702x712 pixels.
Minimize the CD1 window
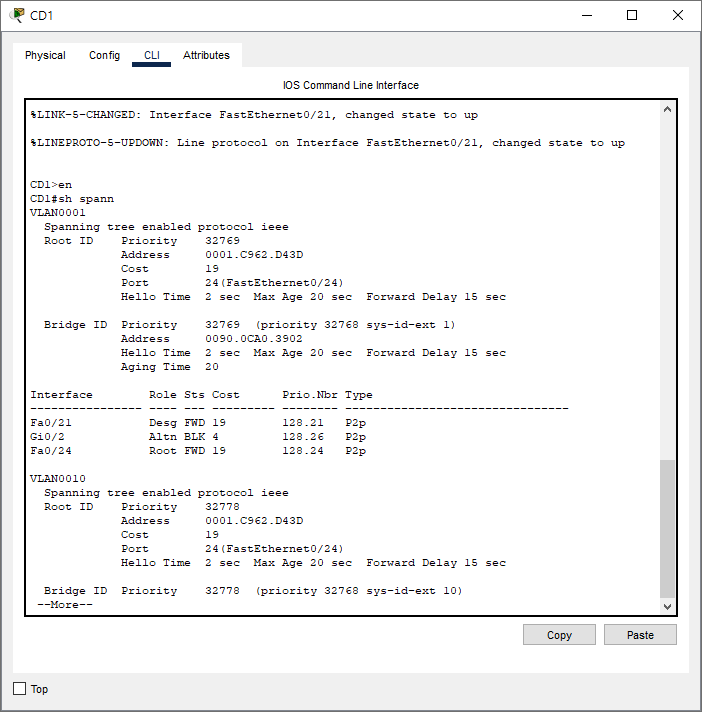[587, 15]
